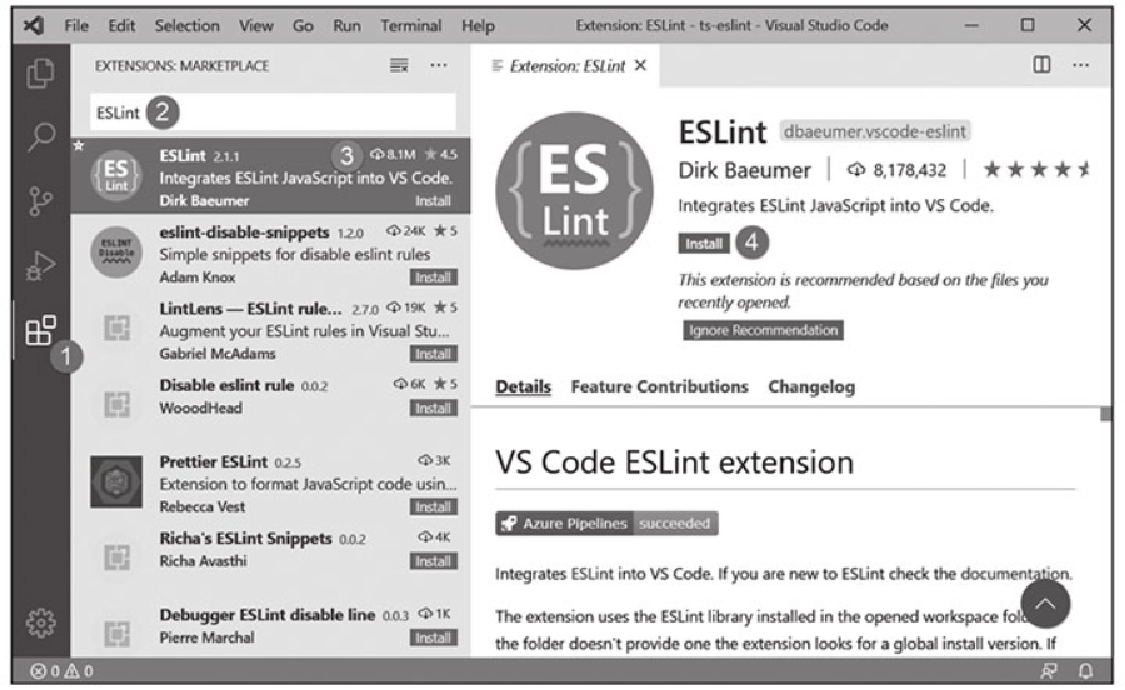Switch to the Details tab
The image size is (1125, 690).
click(523, 387)
